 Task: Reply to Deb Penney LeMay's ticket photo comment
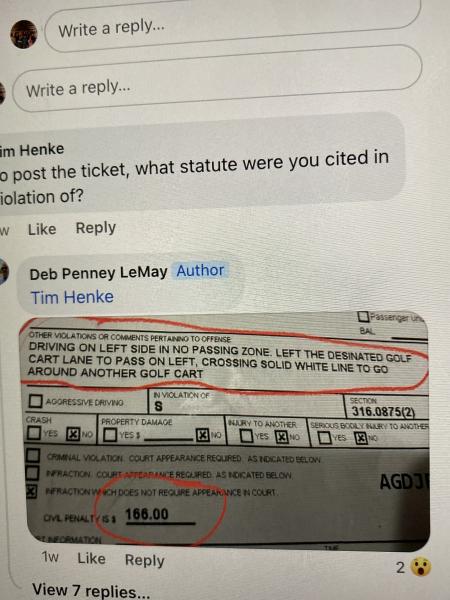pos(145,560)
